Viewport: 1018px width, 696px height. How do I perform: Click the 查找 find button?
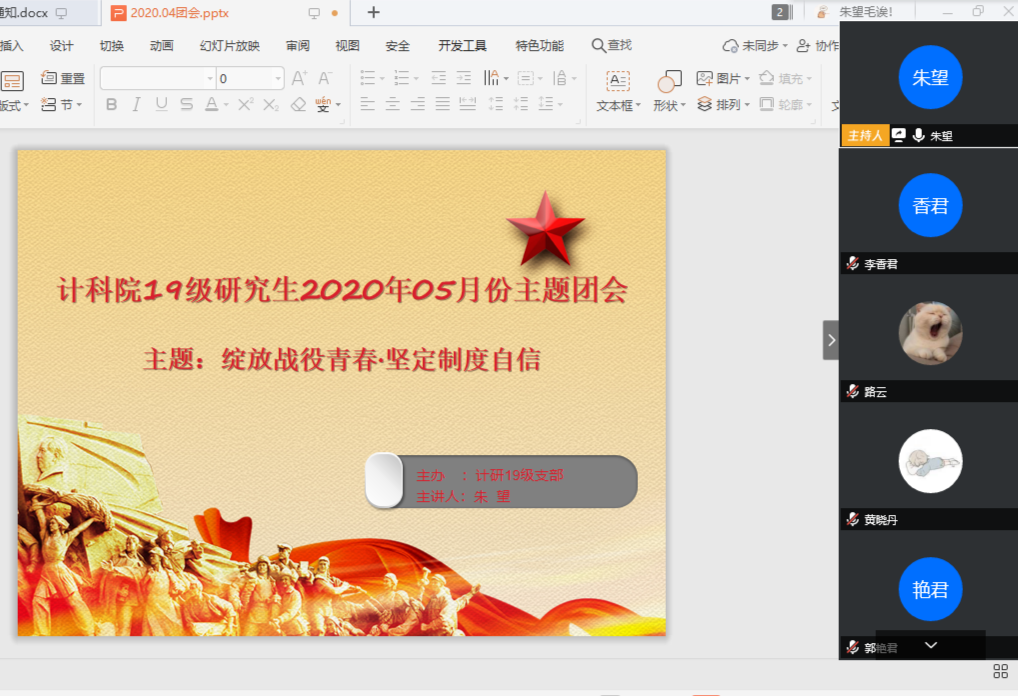[612, 46]
